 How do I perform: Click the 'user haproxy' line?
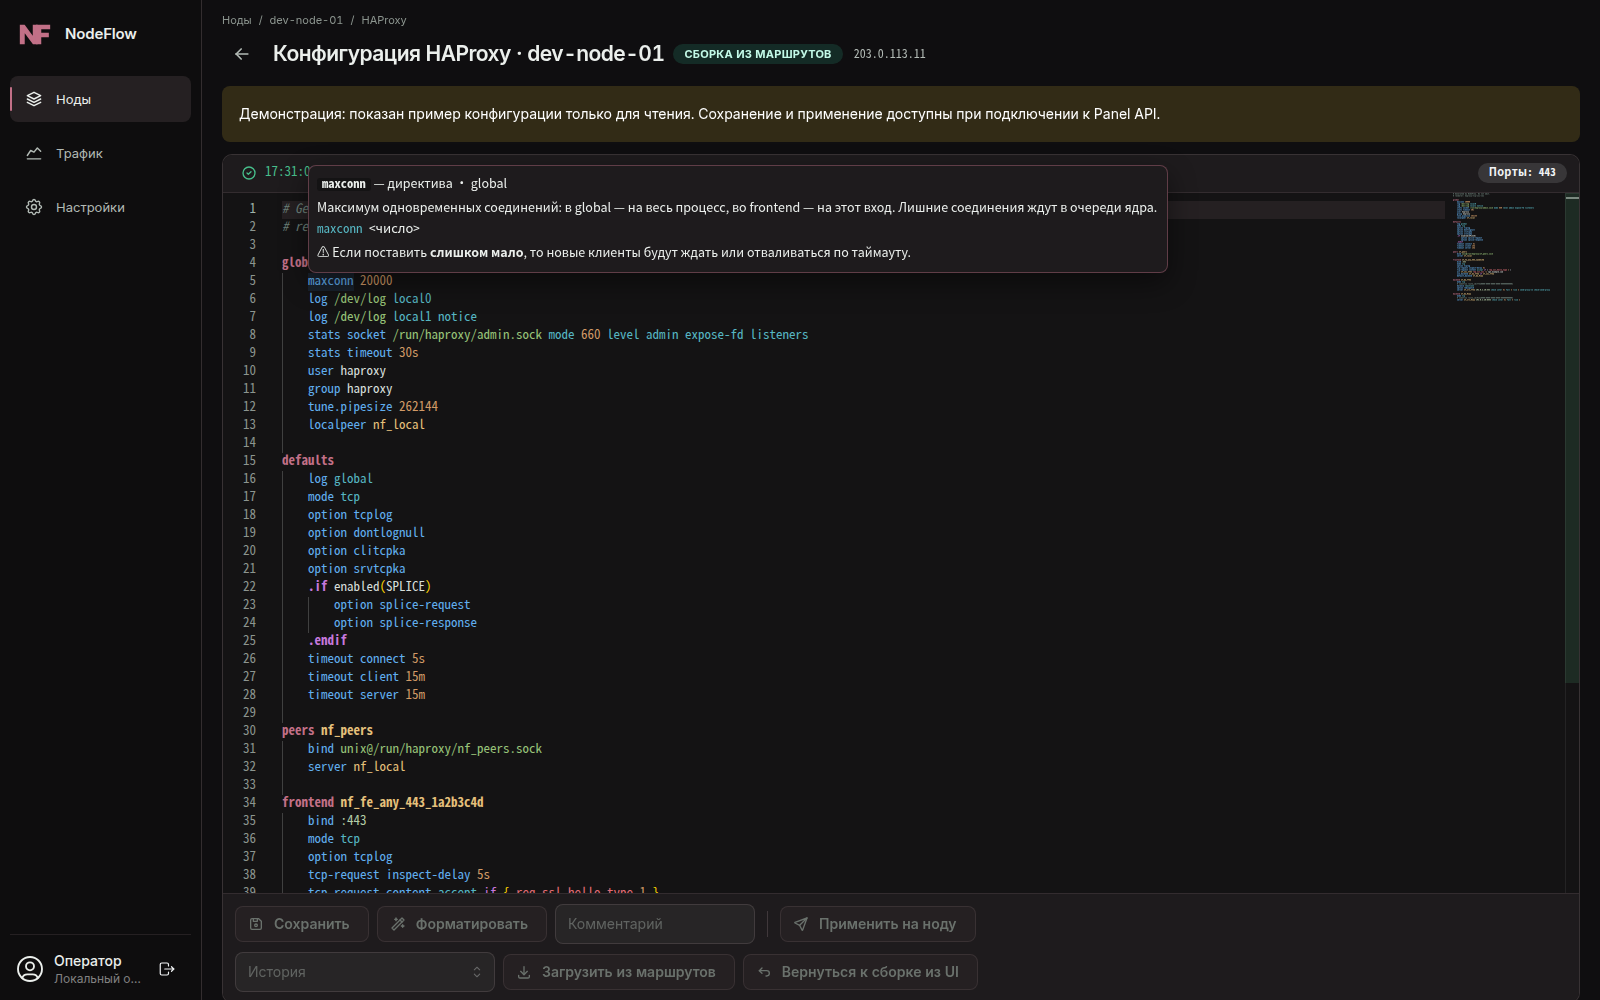coord(347,371)
